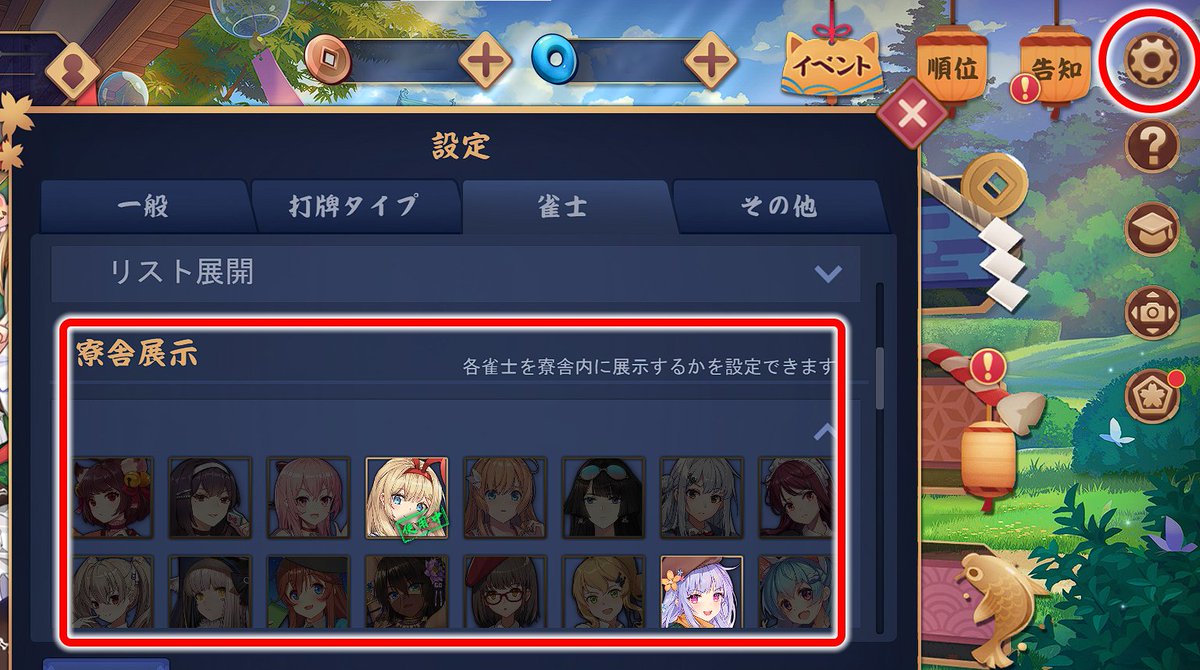Open the 順位 ranking lantern
The width and height of the screenshot is (1200, 670).
coord(951,70)
